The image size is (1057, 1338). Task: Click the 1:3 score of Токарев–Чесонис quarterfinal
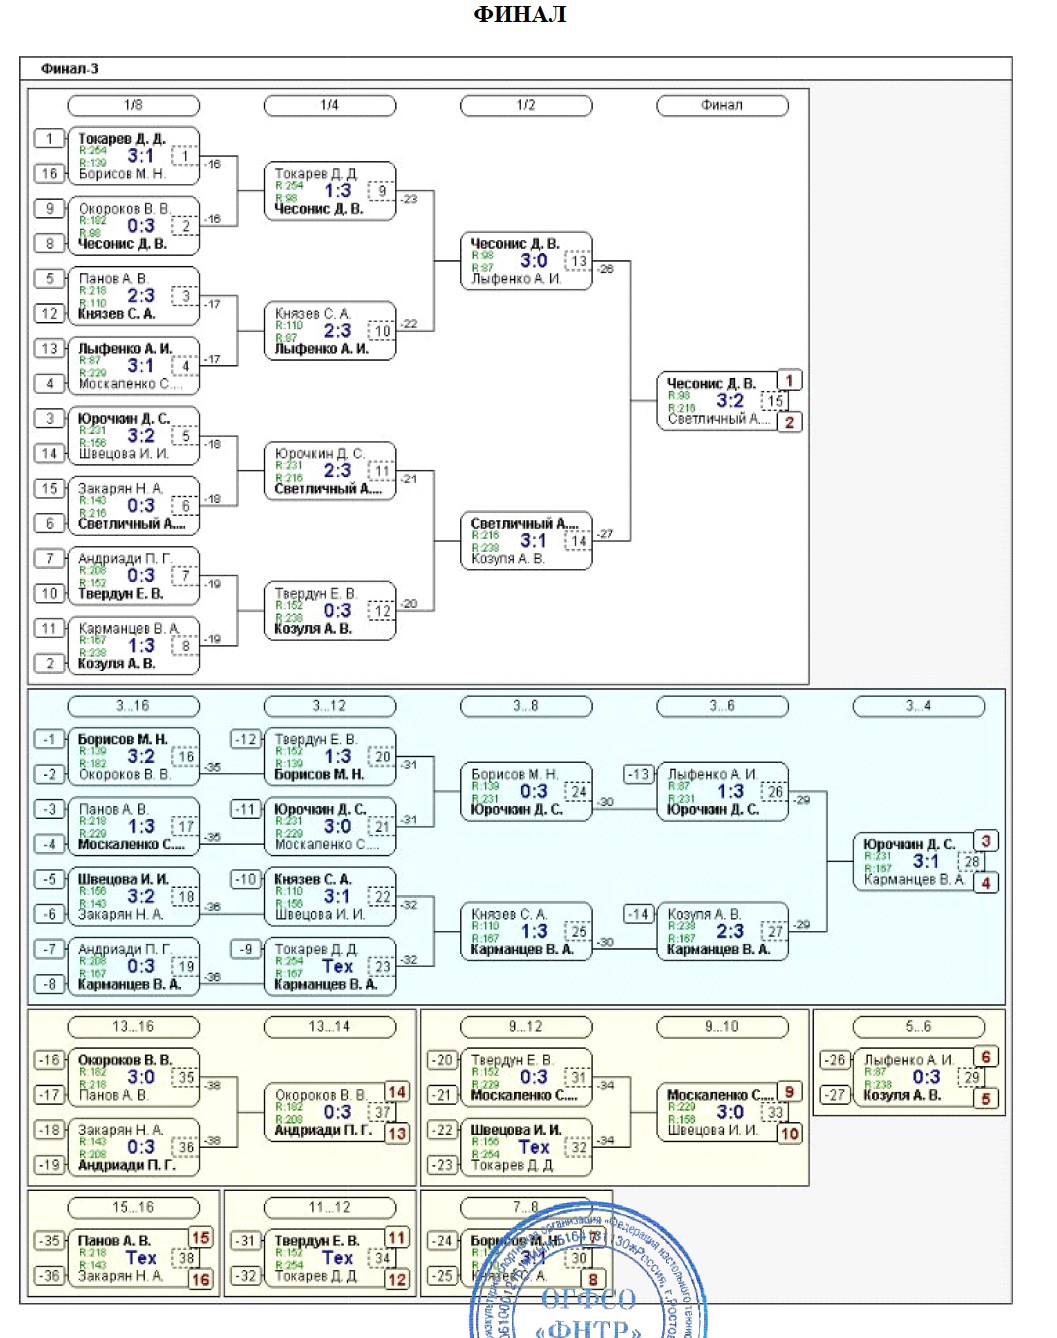(338, 191)
